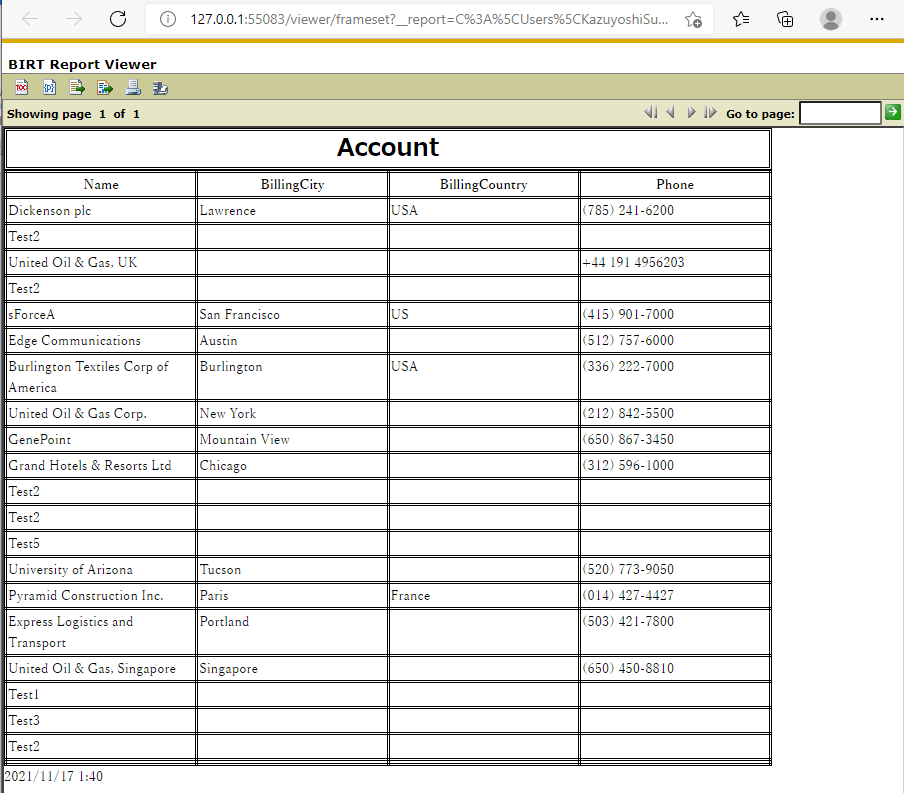Click the Dickenson plc cell
This screenshot has height=793, width=904.
[101, 211]
